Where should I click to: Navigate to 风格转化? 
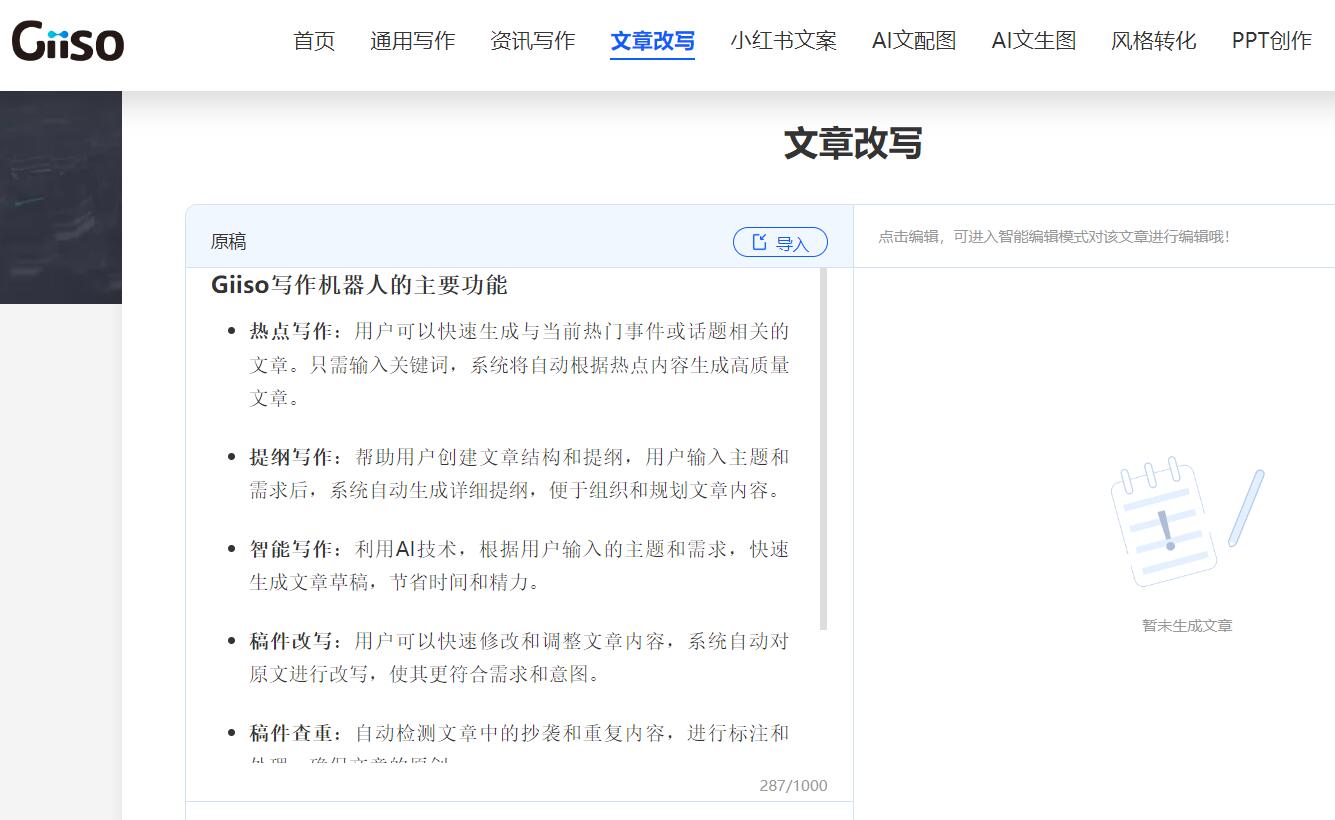point(1153,41)
